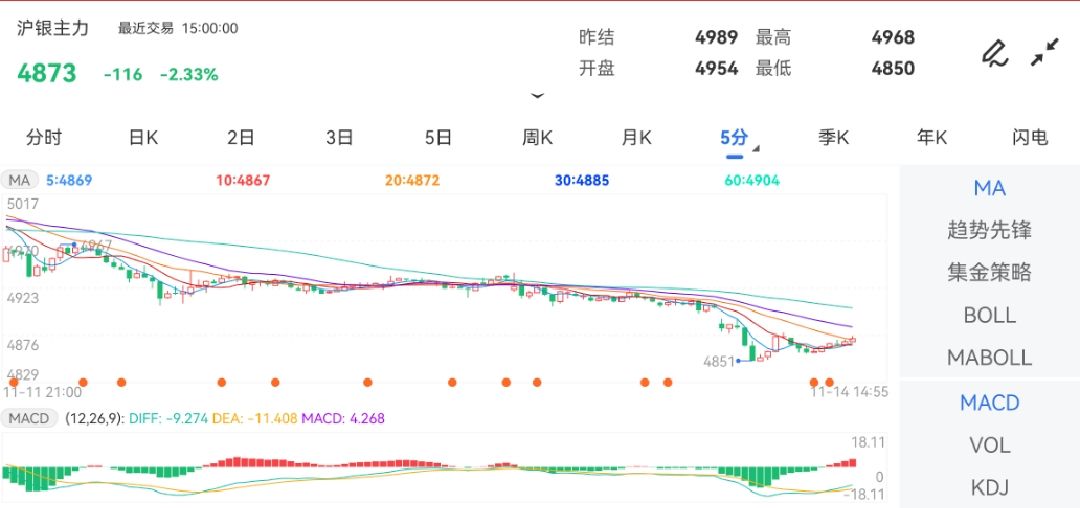Image resolution: width=1080 pixels, height=508 pixels.
Task: Select the 3日 chart tab
Action: pos(340,138)
